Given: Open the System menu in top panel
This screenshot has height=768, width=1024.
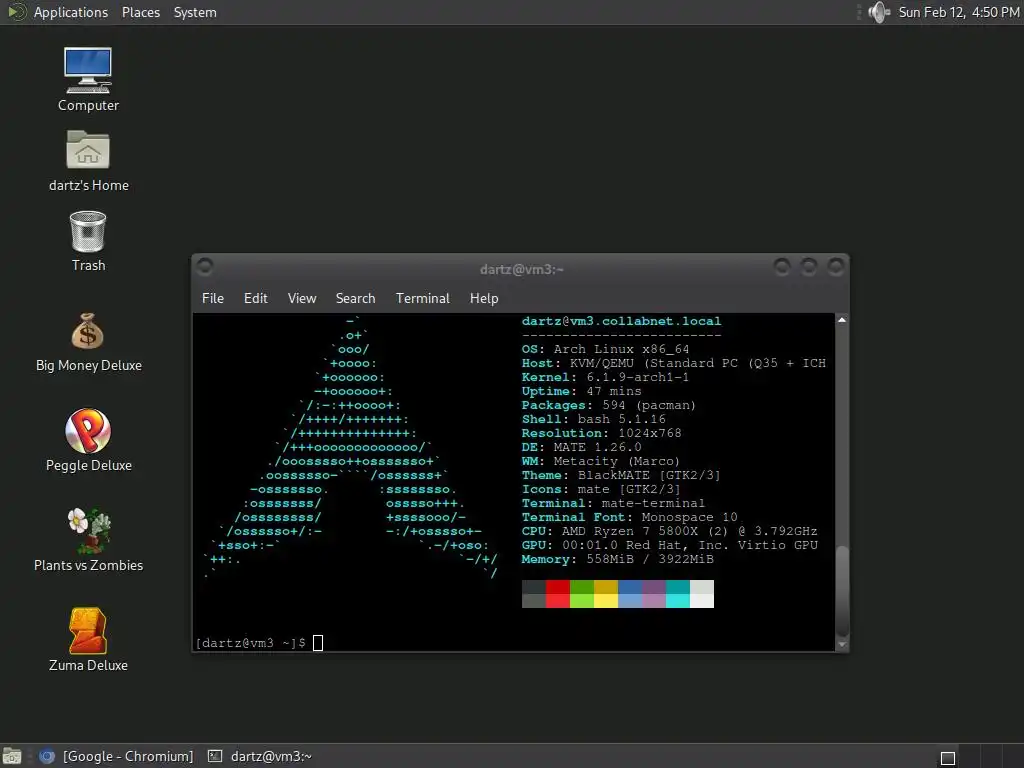Looking at the screenshot, I should click(195, 12).
